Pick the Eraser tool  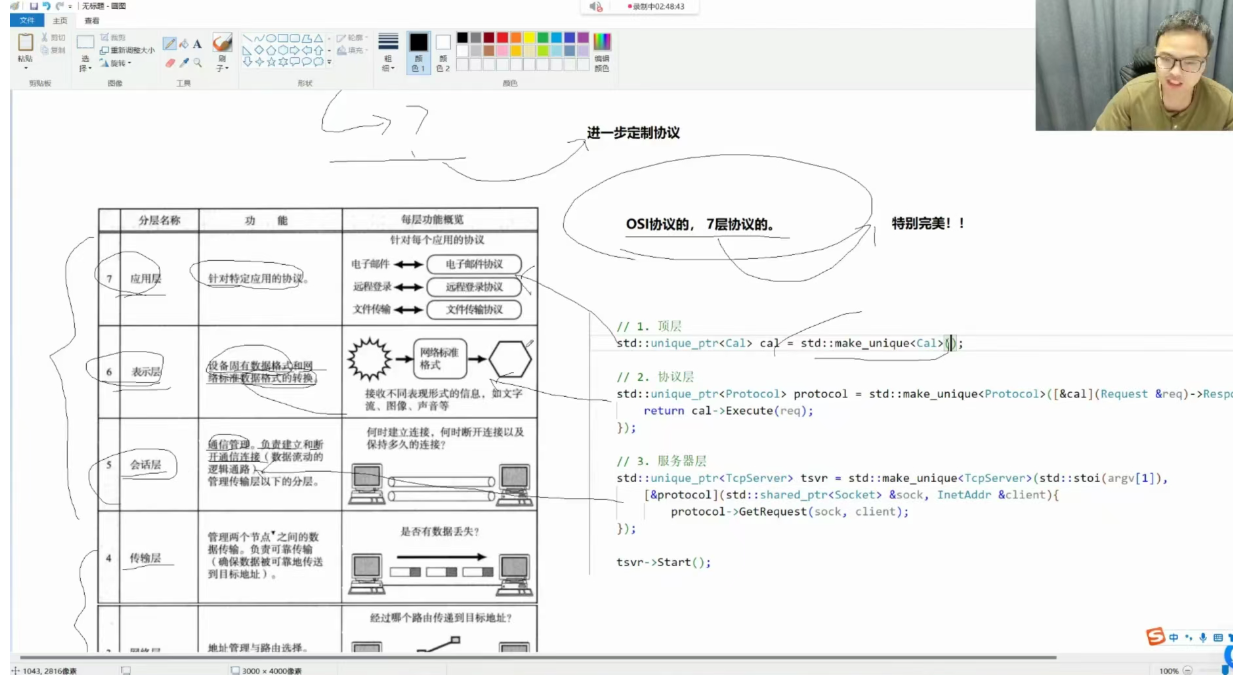(x=169, y=62)
